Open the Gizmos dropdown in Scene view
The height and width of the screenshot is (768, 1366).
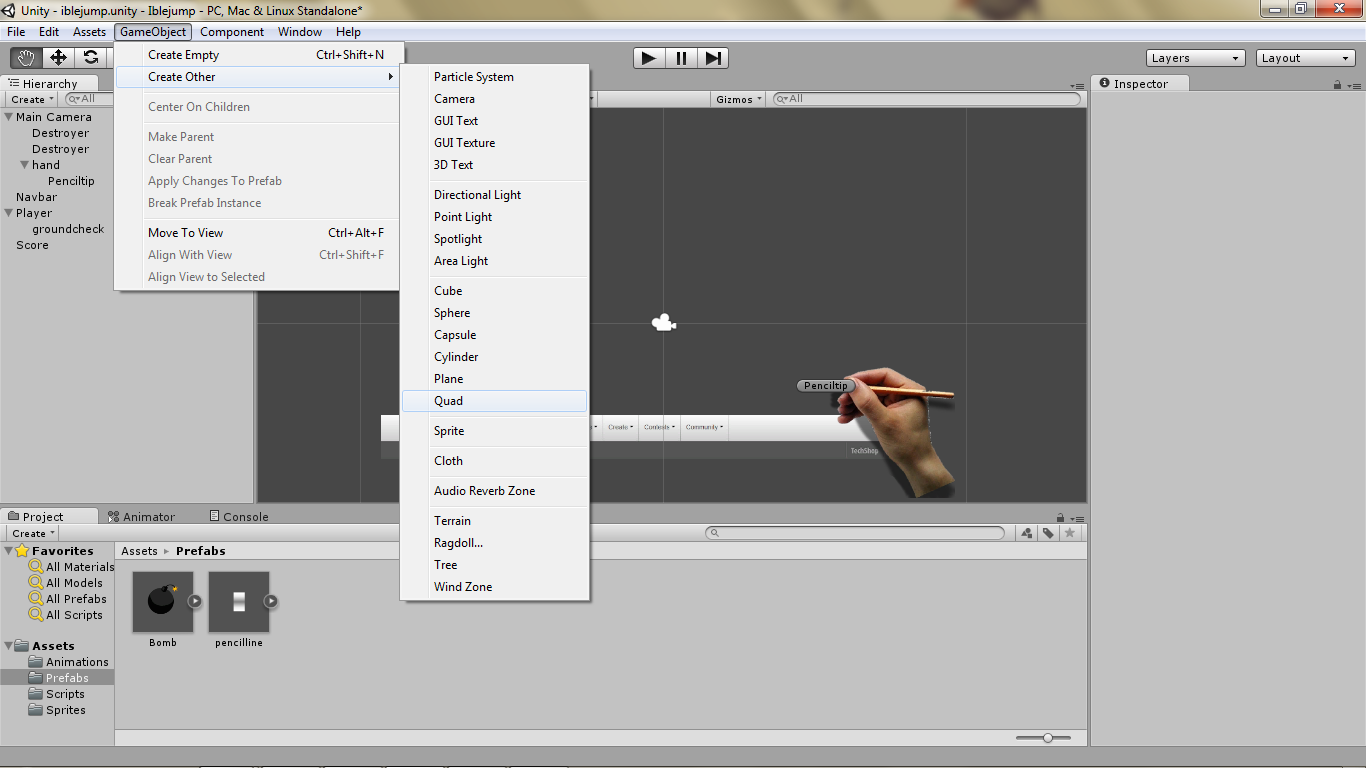point(739,99)
